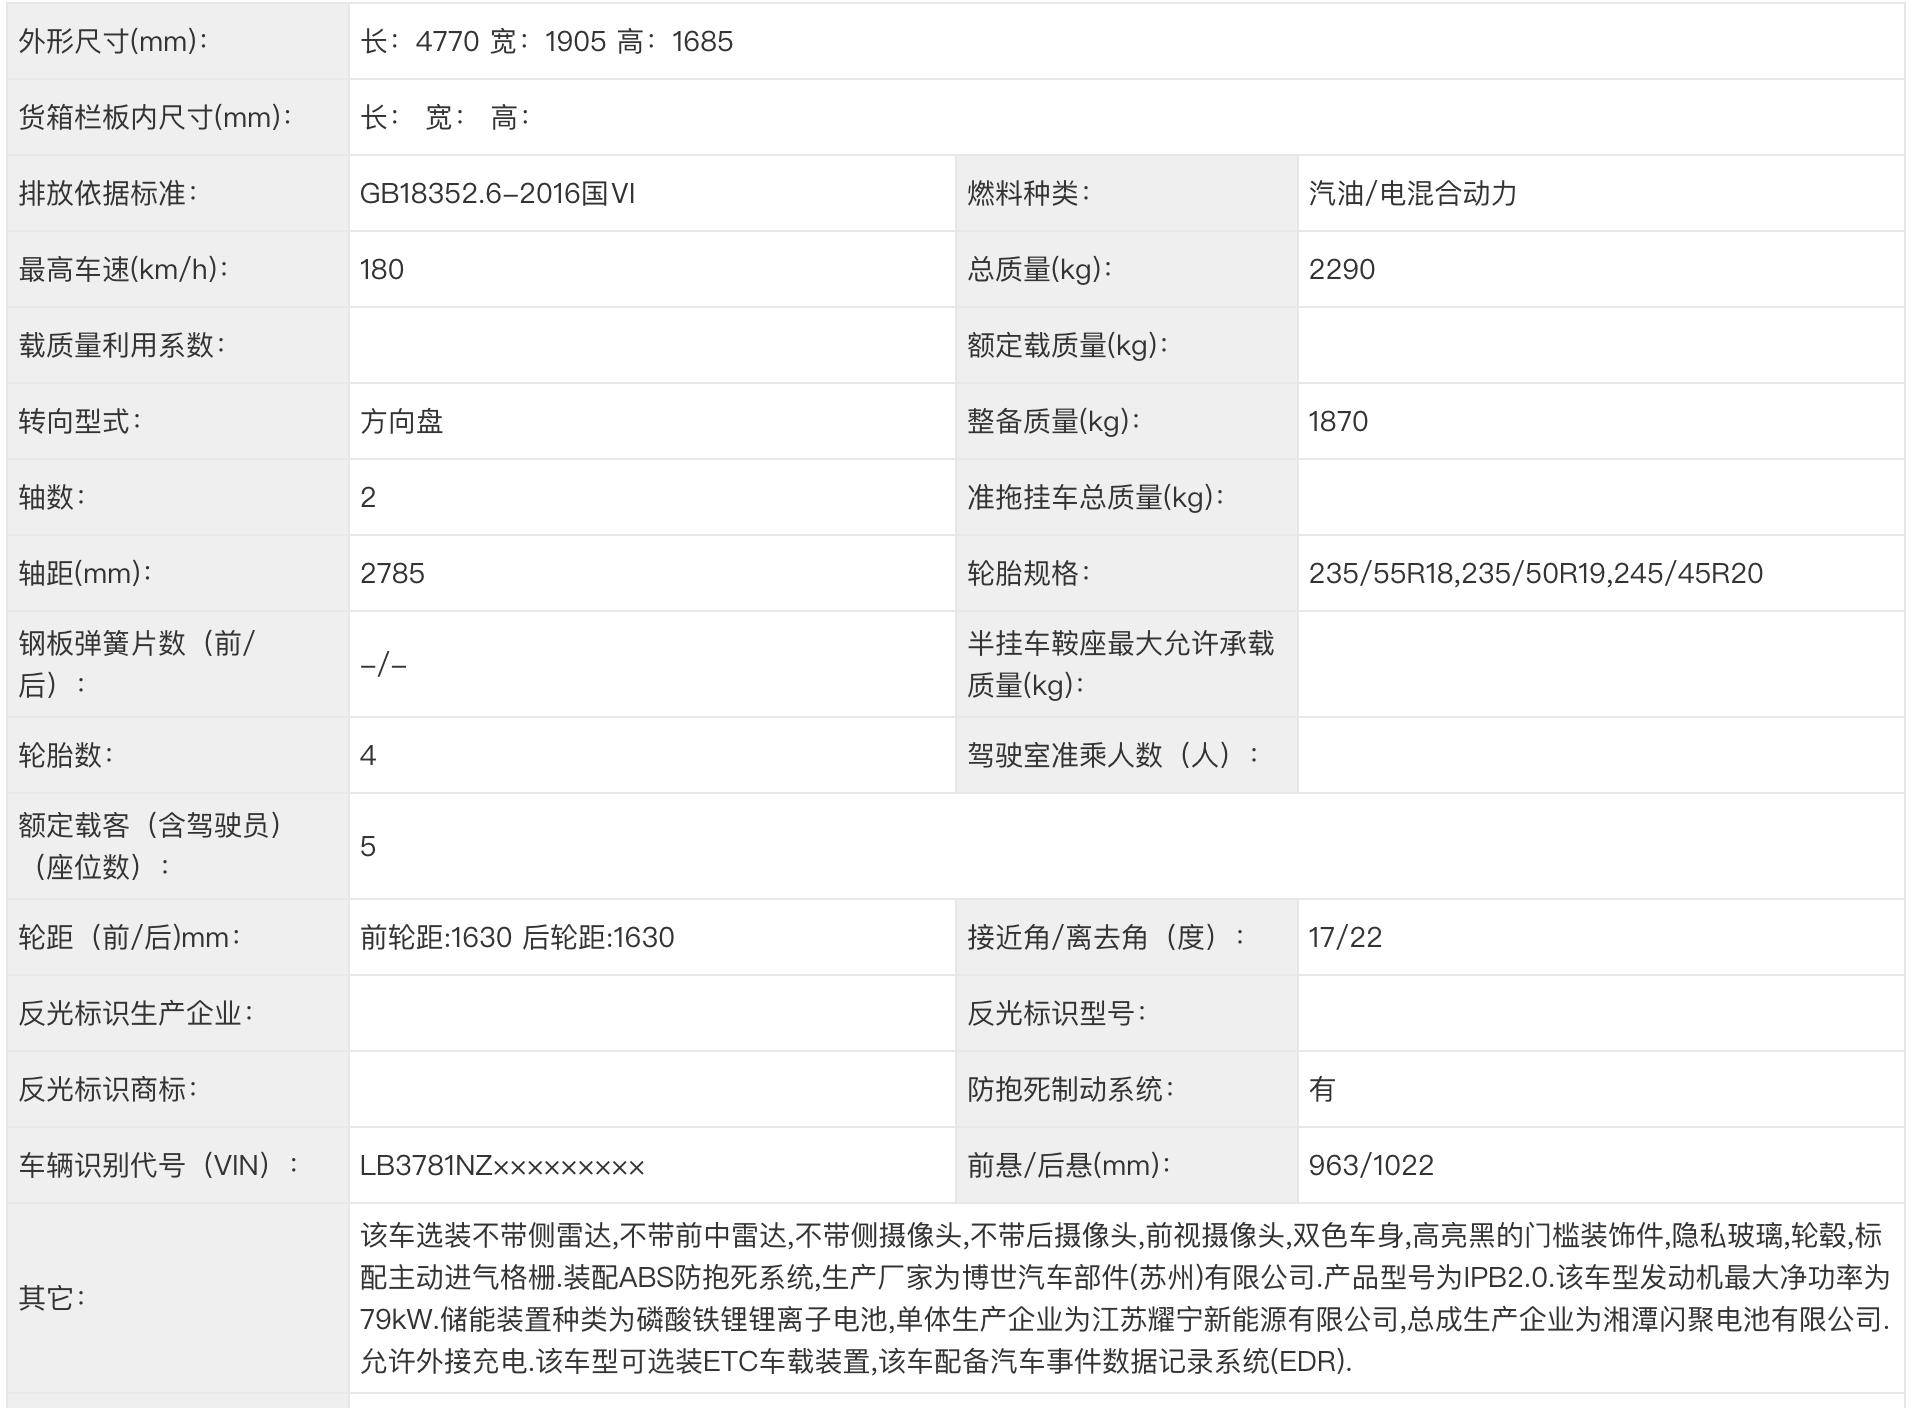Click the 其它 remarks paragraph text
The width and height of the screenshot is (1914, 1408).
1124,1298
